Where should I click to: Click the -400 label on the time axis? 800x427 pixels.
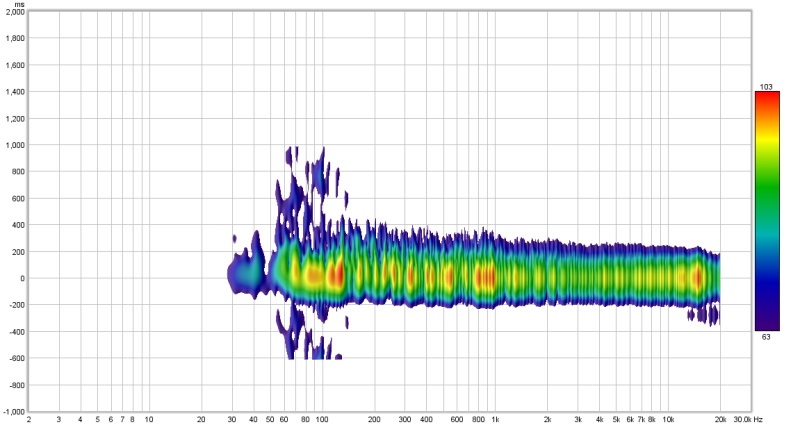[x=17, y=332]
